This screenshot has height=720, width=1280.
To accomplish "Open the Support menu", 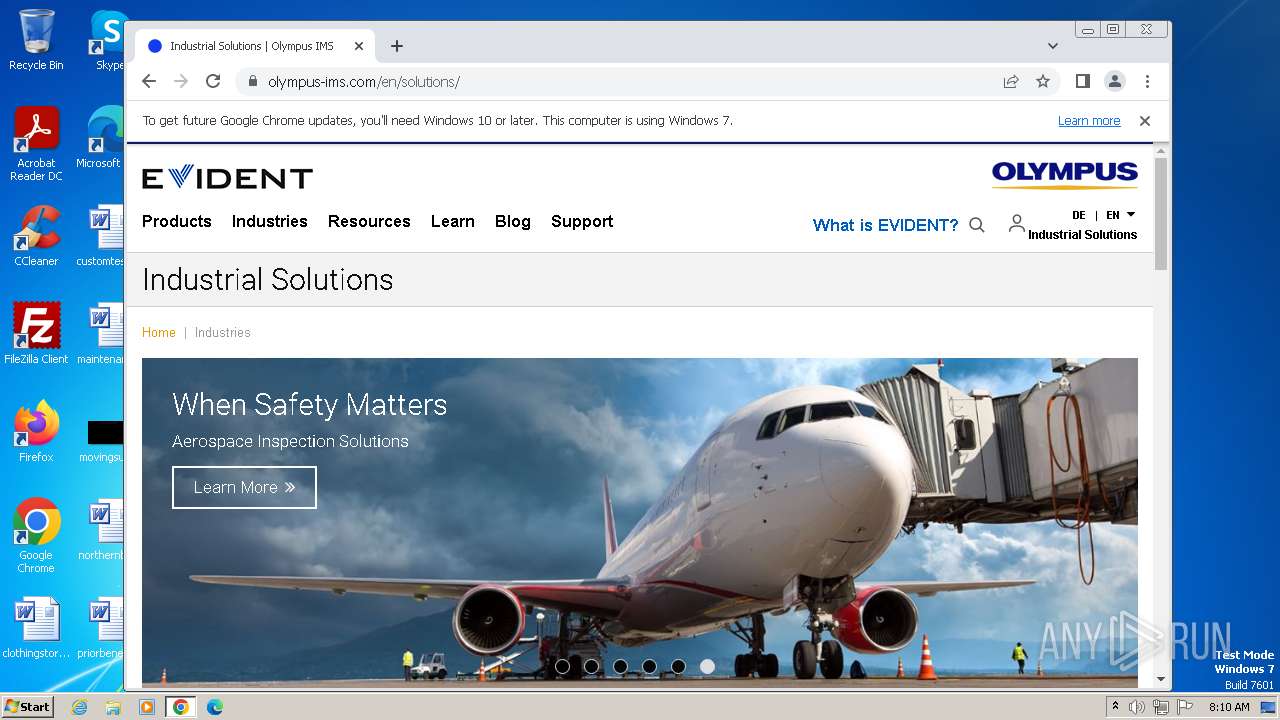I will (582, 222).
